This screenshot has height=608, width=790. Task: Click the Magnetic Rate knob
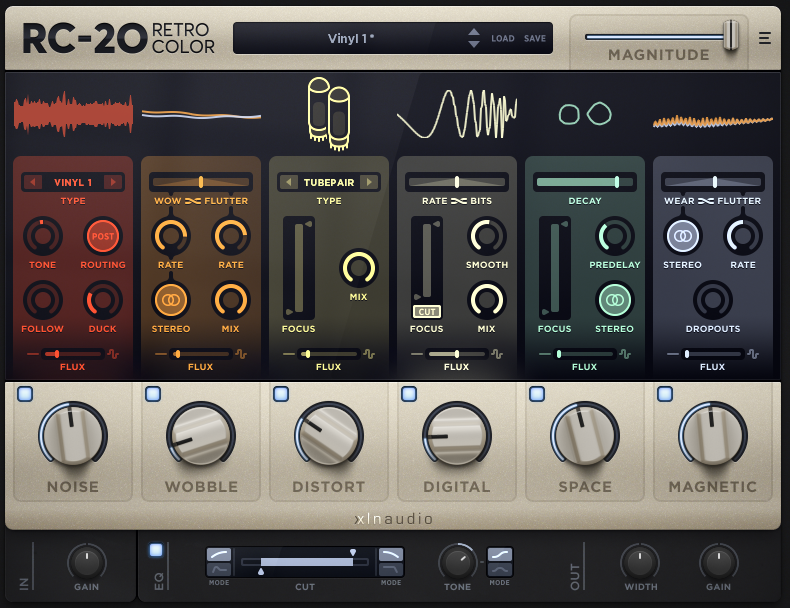[x=743, y=236]
